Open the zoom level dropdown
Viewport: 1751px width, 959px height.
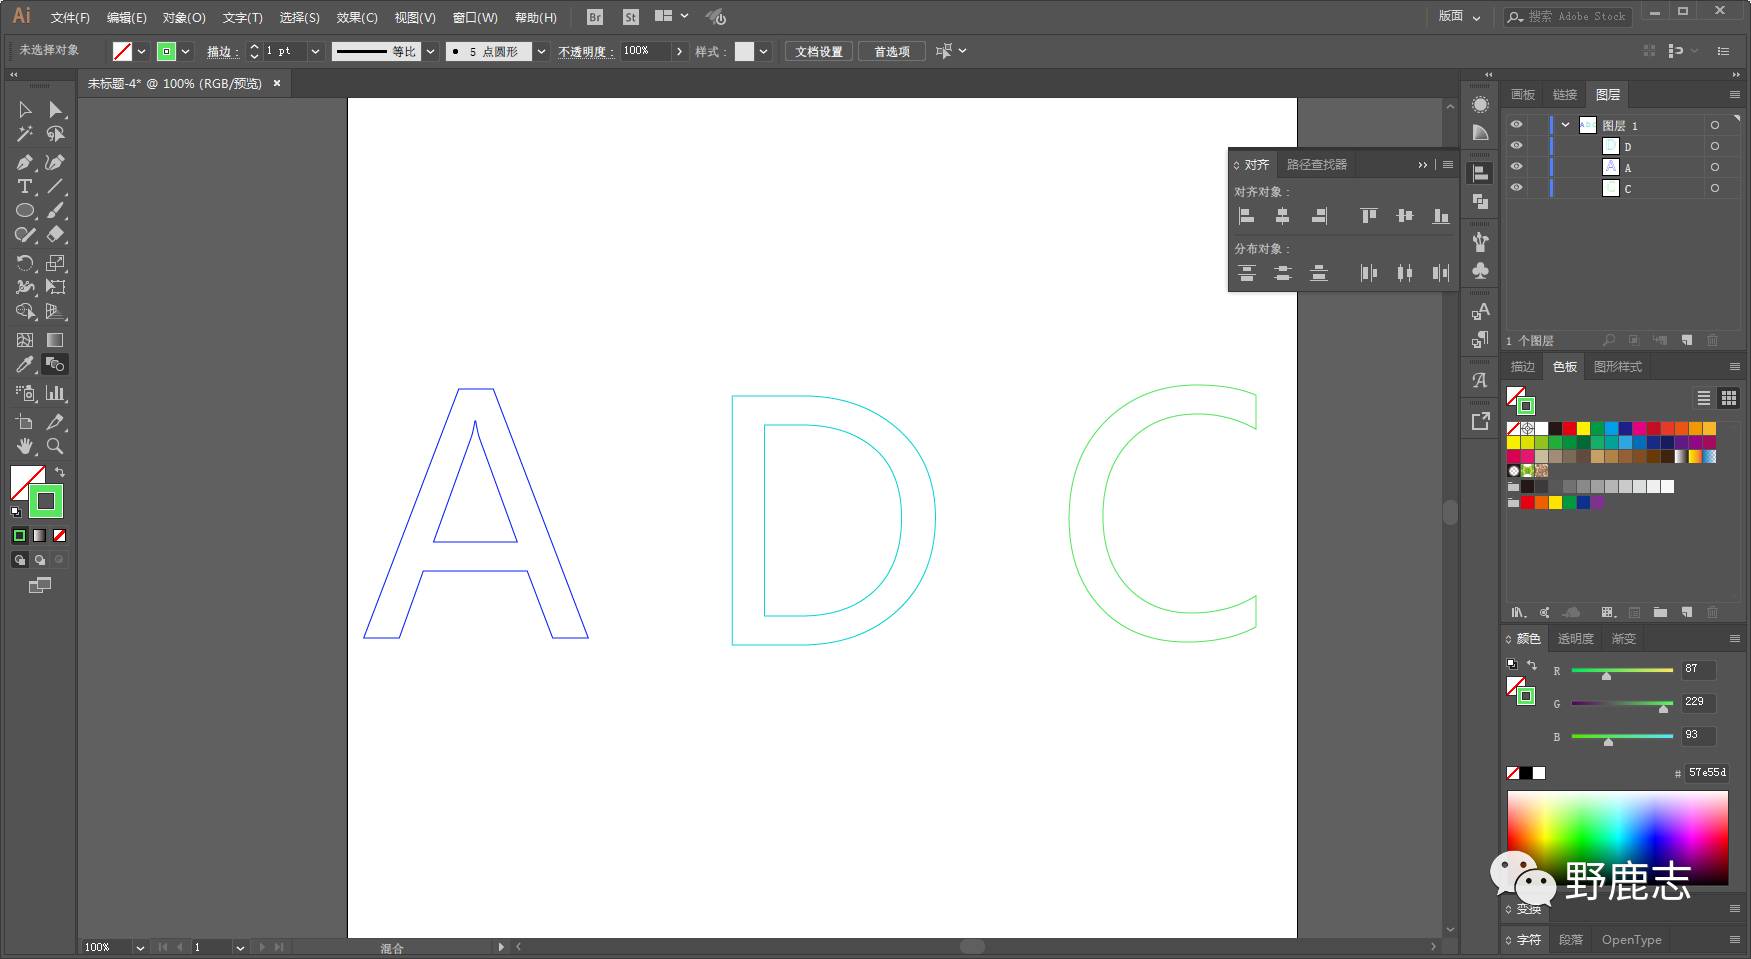140,947
